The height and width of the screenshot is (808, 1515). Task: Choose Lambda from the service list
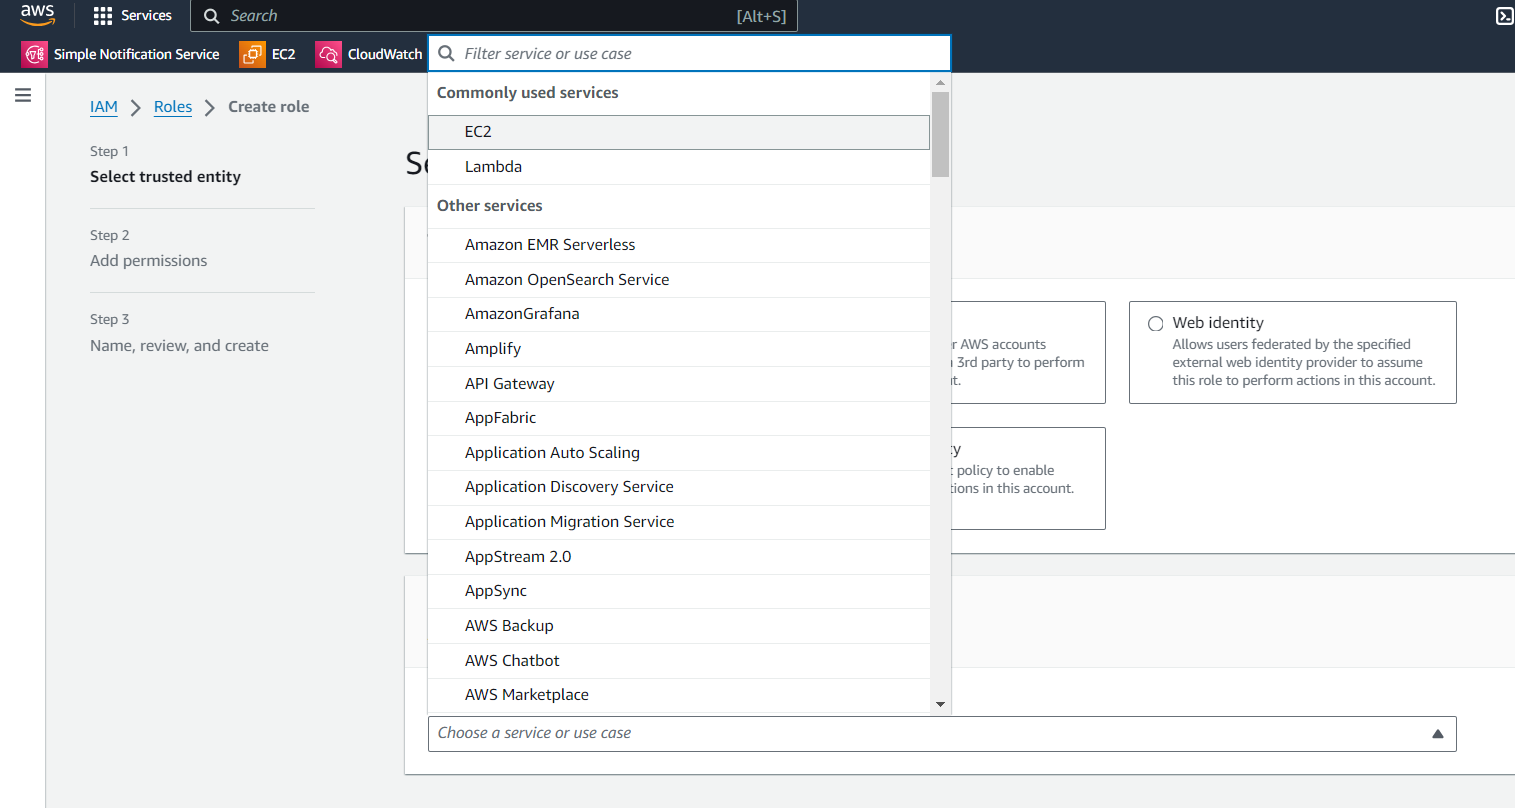[679, 167]
